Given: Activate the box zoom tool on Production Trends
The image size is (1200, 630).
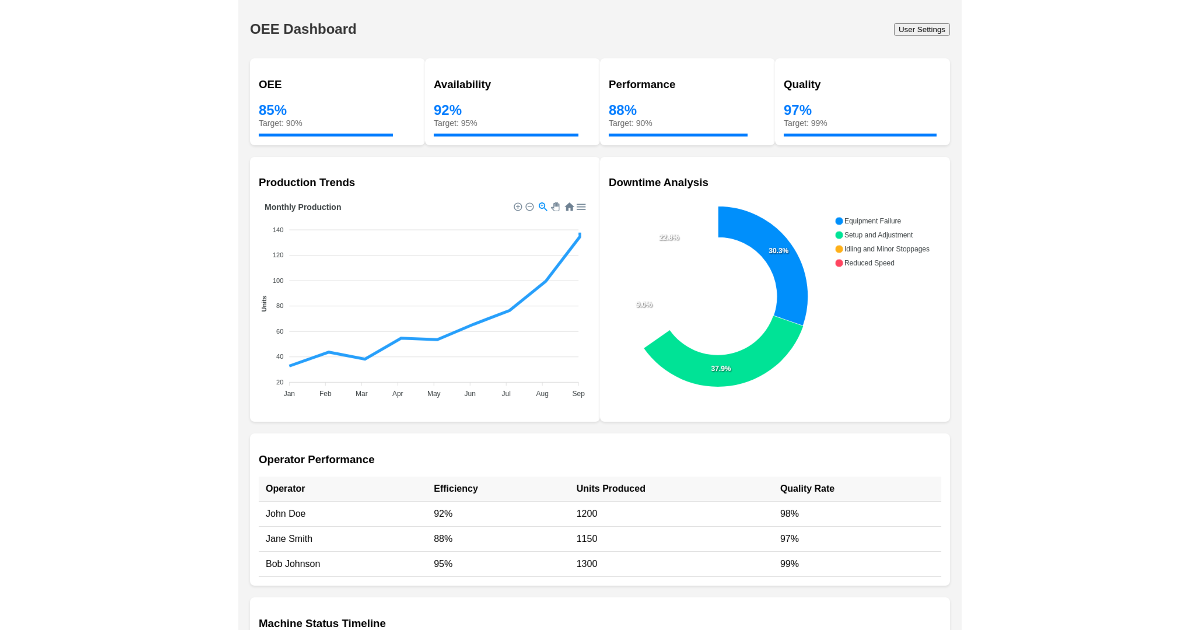Looking at the screenshot, I should pyautogui.click(x=543, y=206).
